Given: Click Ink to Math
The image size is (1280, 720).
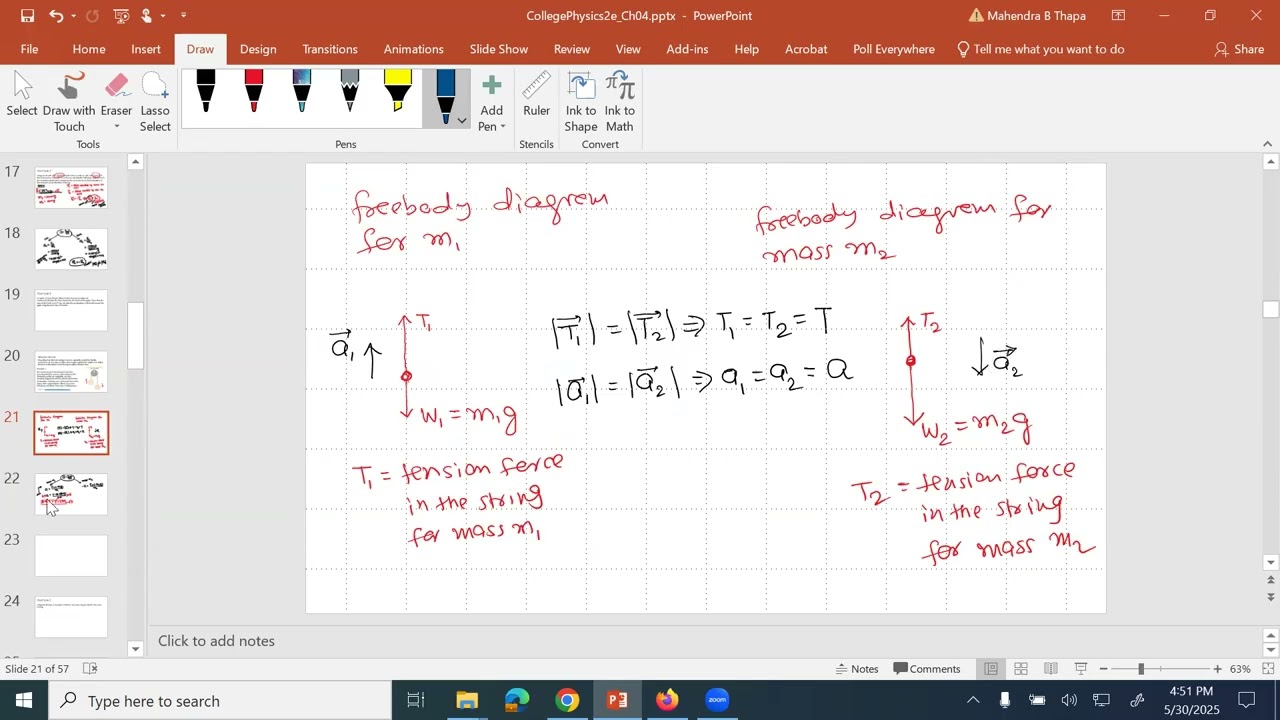Looking at the screenshot, I should [x=619, y=102].
